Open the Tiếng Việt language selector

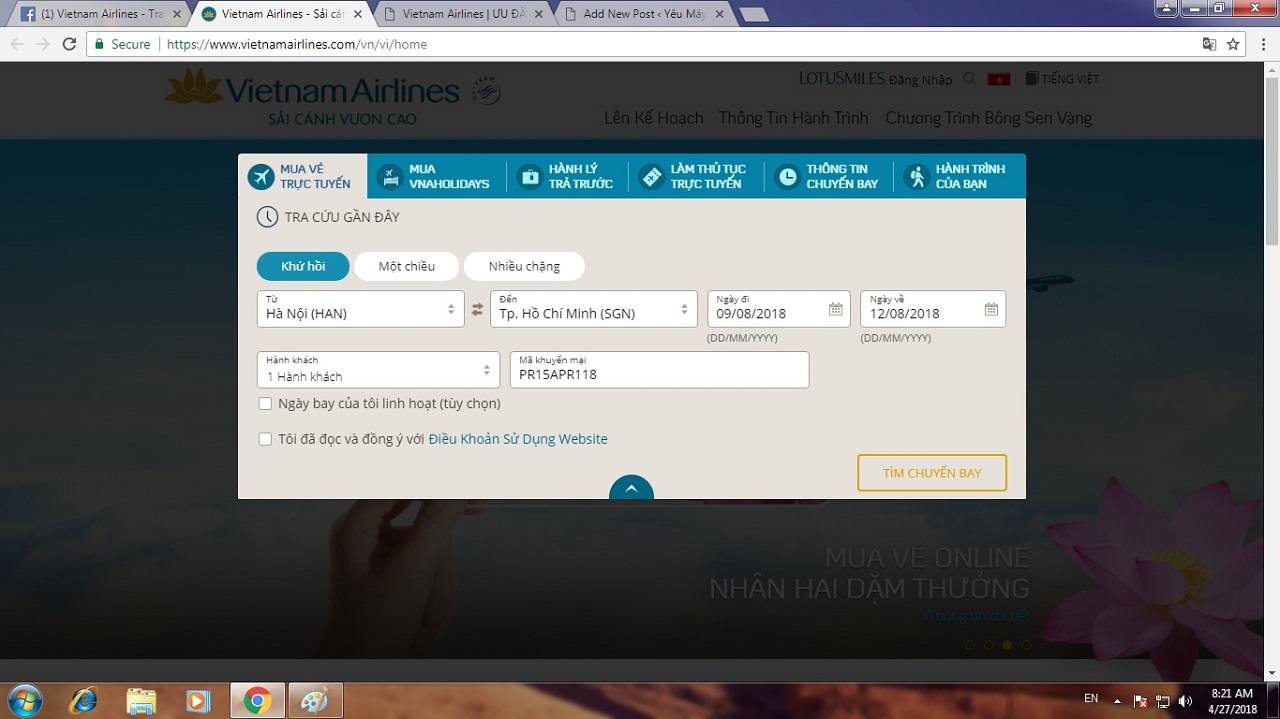[1060, 79]
